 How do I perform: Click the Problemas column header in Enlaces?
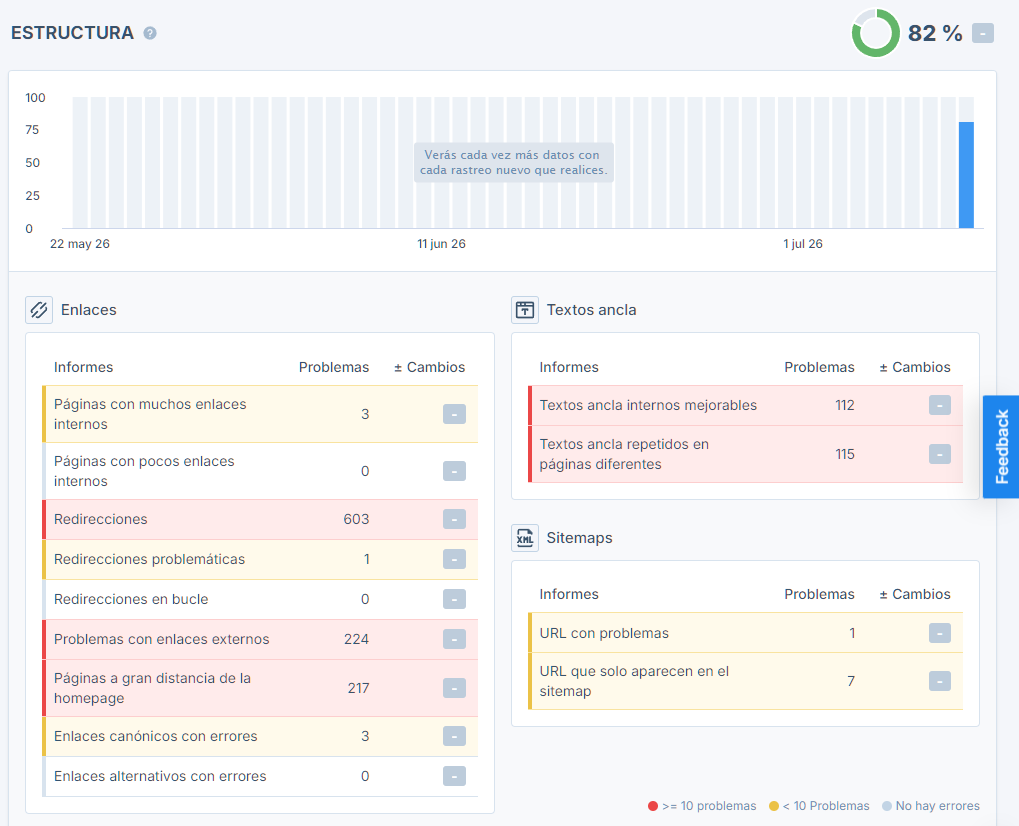[333, 367]
